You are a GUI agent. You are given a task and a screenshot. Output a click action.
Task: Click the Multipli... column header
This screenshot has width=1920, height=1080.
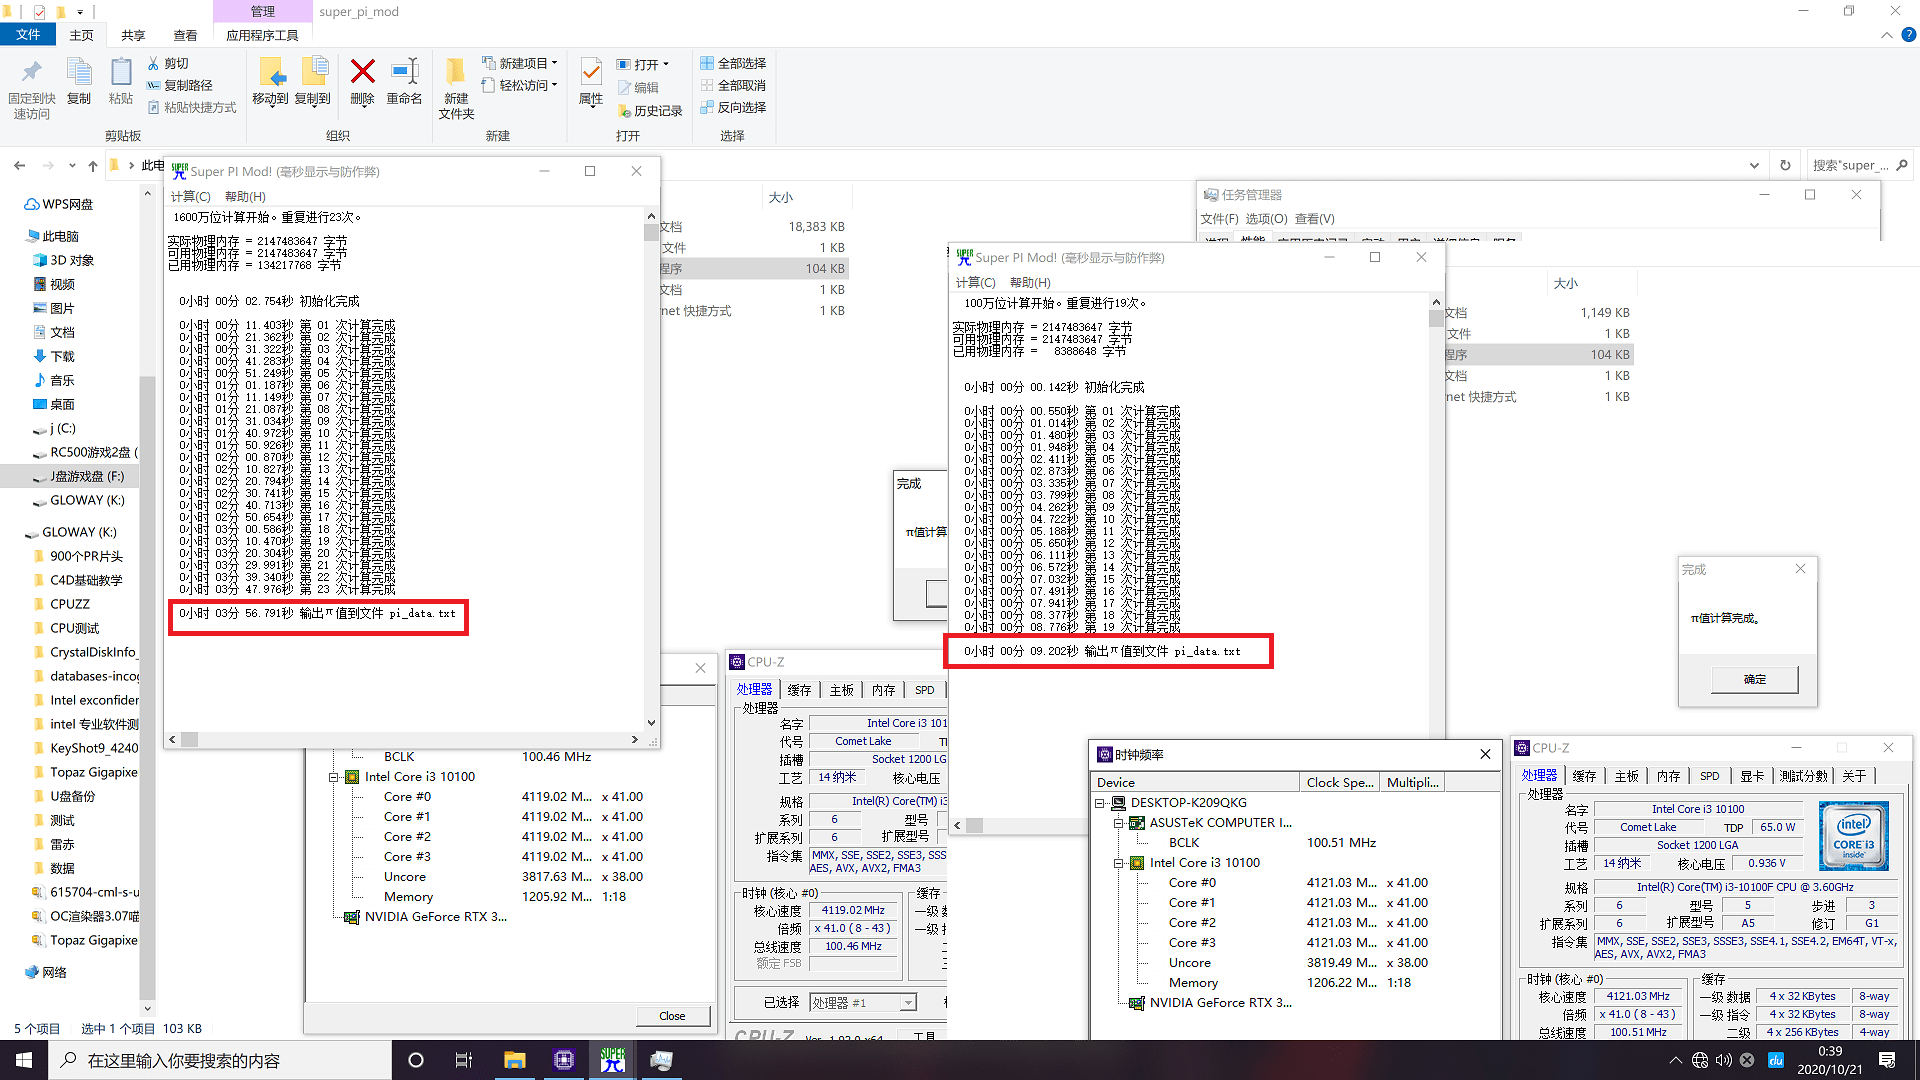[x=1412, y=782]
